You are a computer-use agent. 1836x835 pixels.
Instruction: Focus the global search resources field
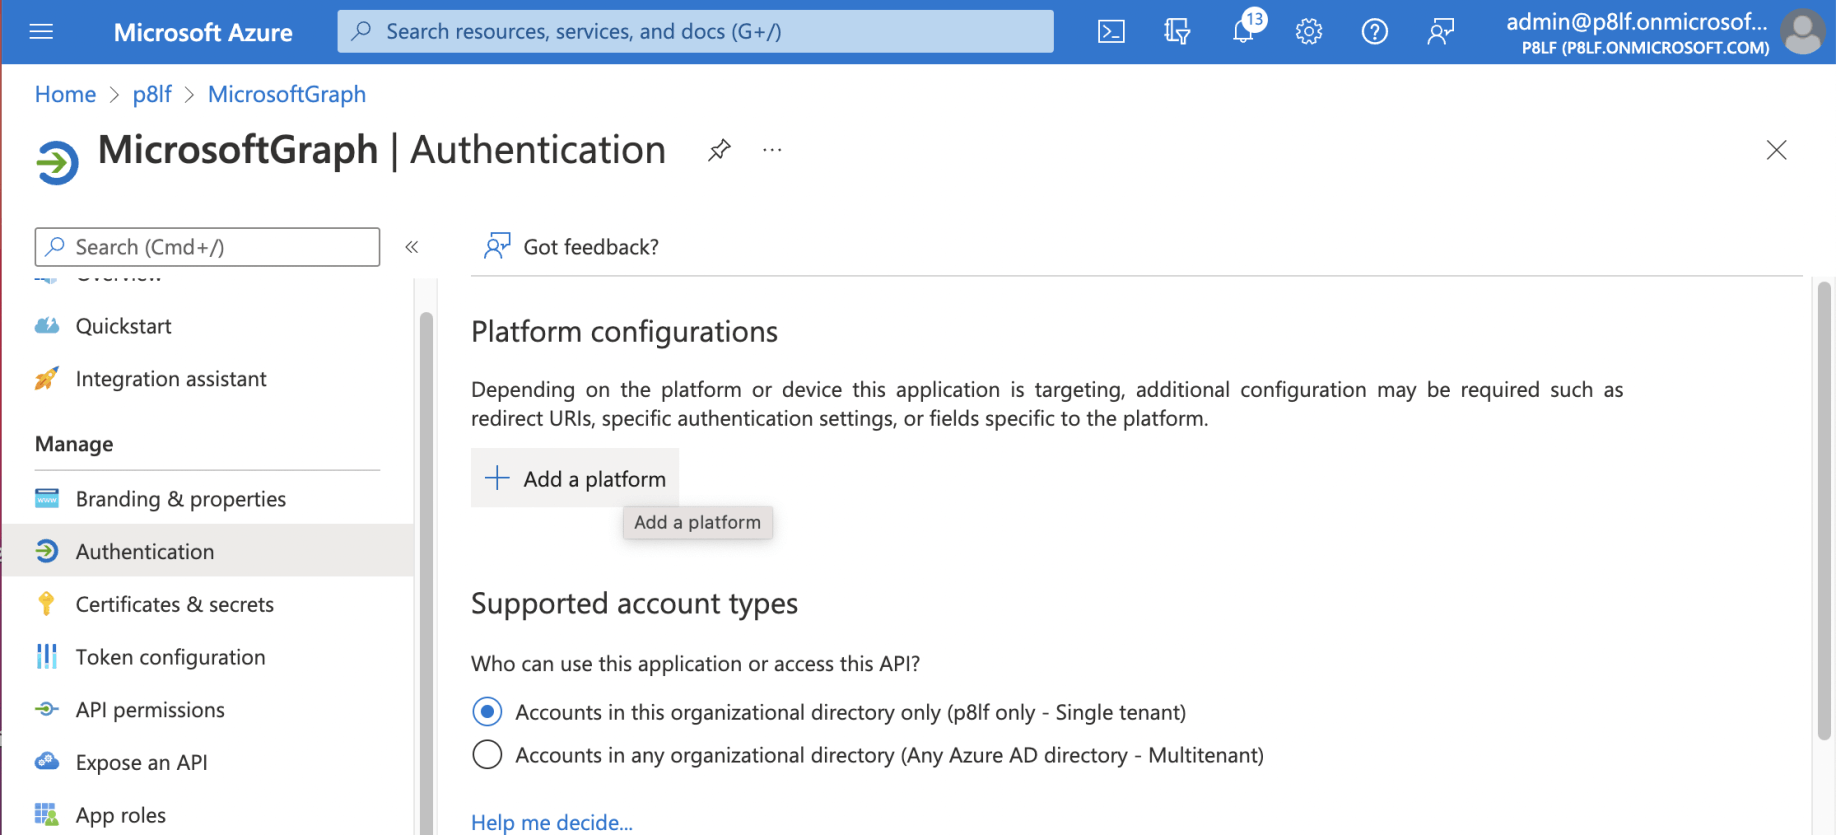pos(695,32)
